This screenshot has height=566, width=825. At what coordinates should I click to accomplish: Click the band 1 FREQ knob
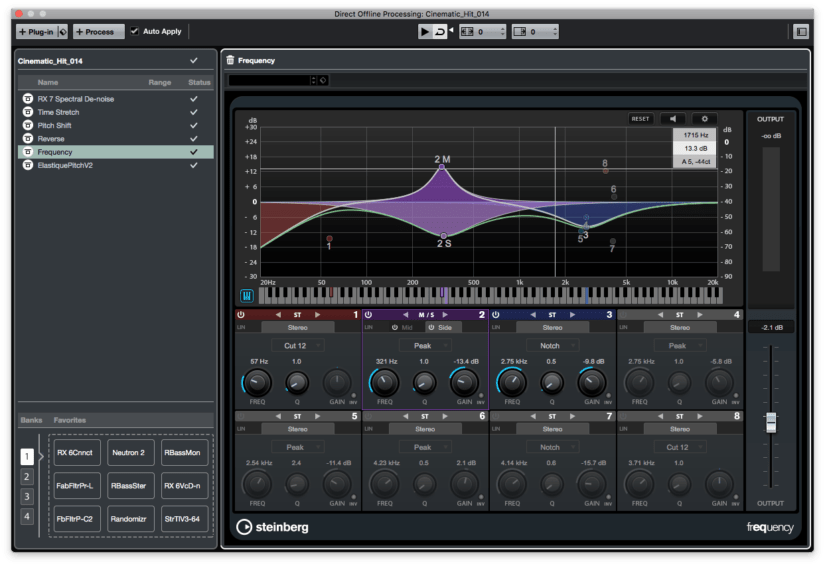(x=257, y=382)
